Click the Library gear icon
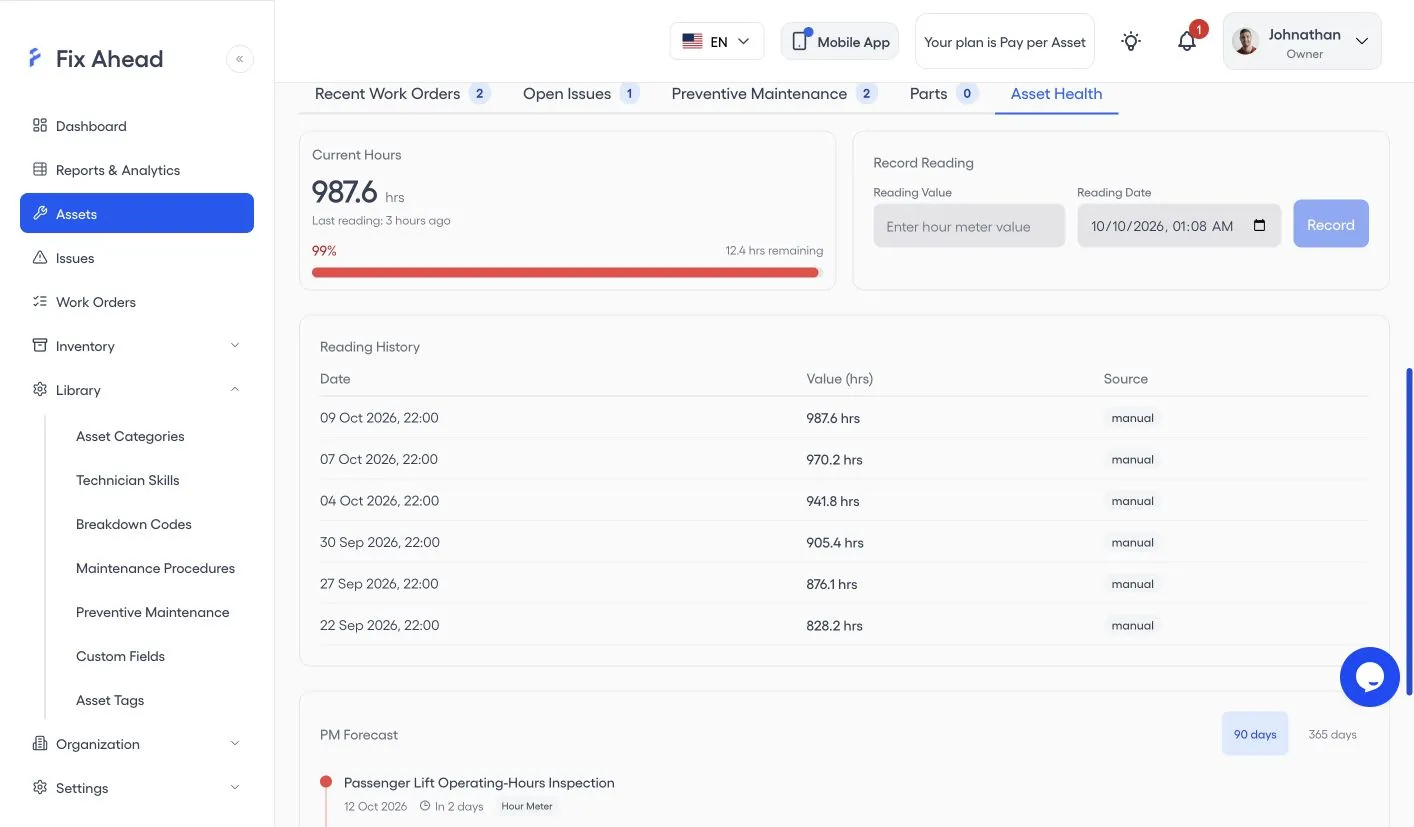Viewport: 1414px width, 827px height. (x=40, y=390)
